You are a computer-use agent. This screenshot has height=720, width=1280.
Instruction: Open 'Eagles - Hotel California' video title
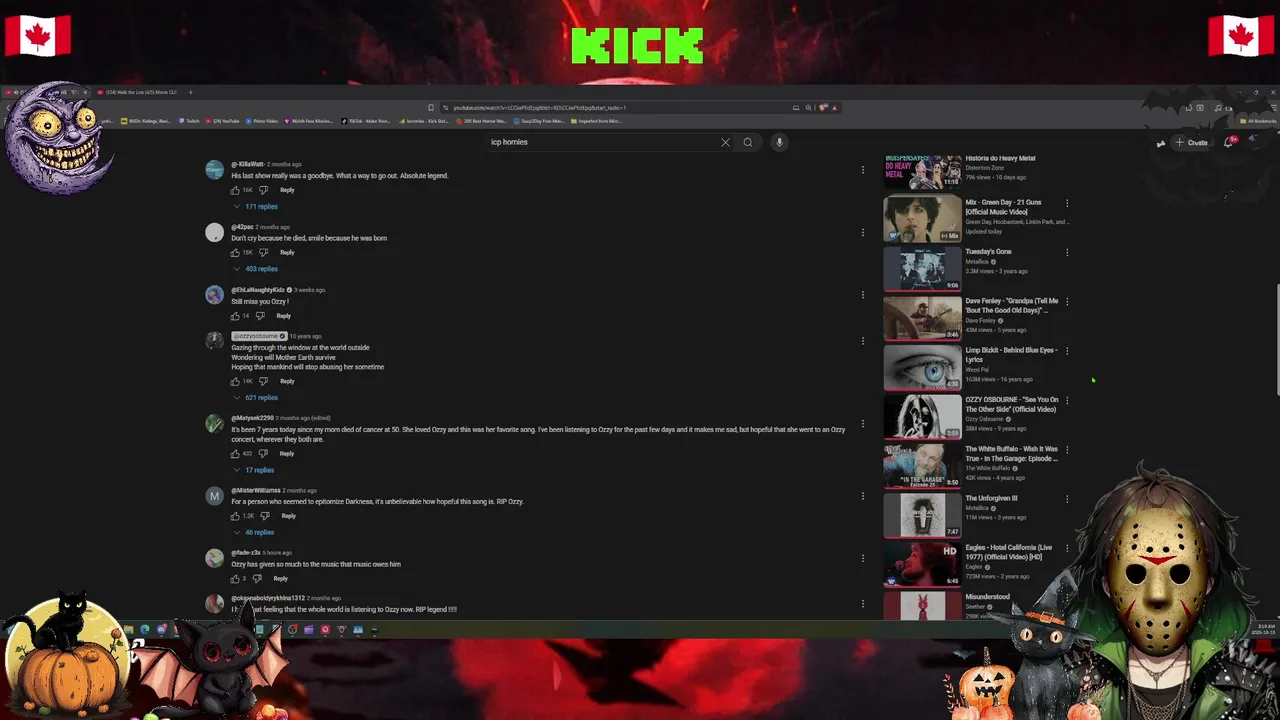(1008, 552)
